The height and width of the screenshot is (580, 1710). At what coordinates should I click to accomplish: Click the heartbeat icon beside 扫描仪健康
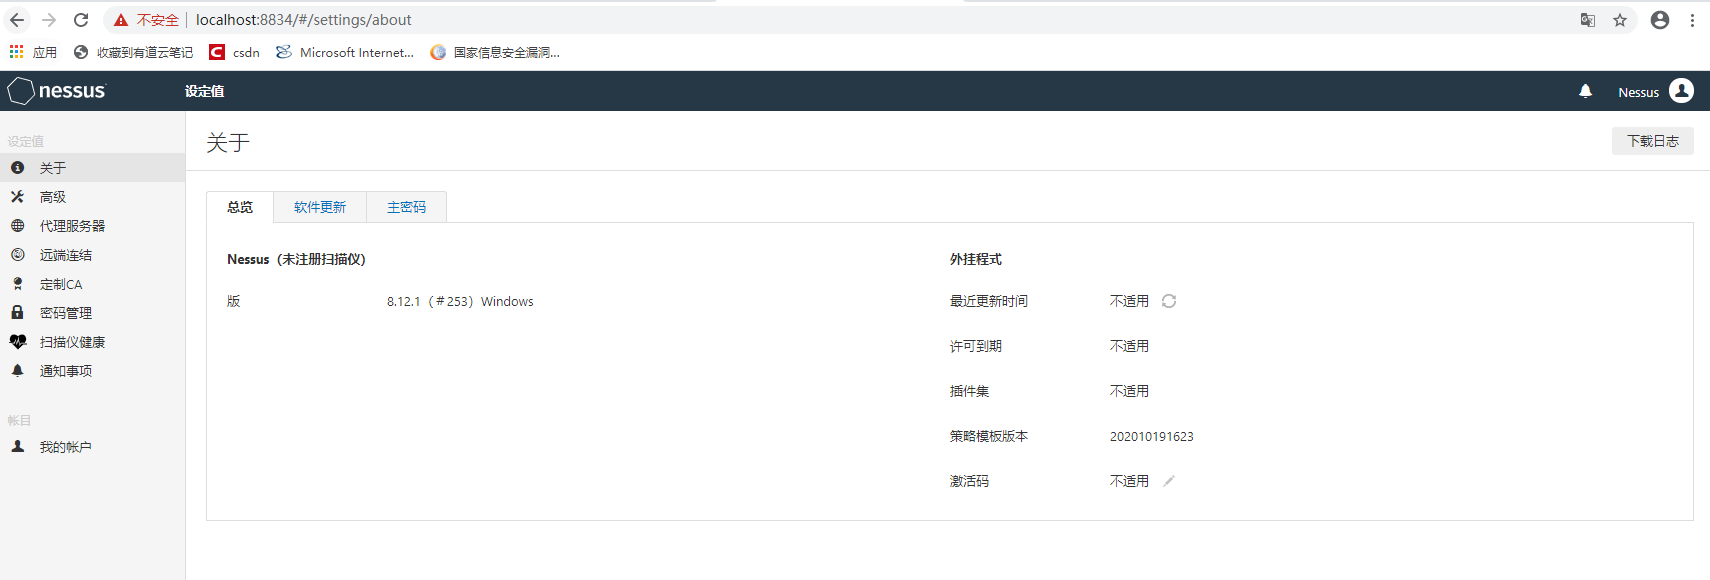pyautogui.click(x=18, y=342)
